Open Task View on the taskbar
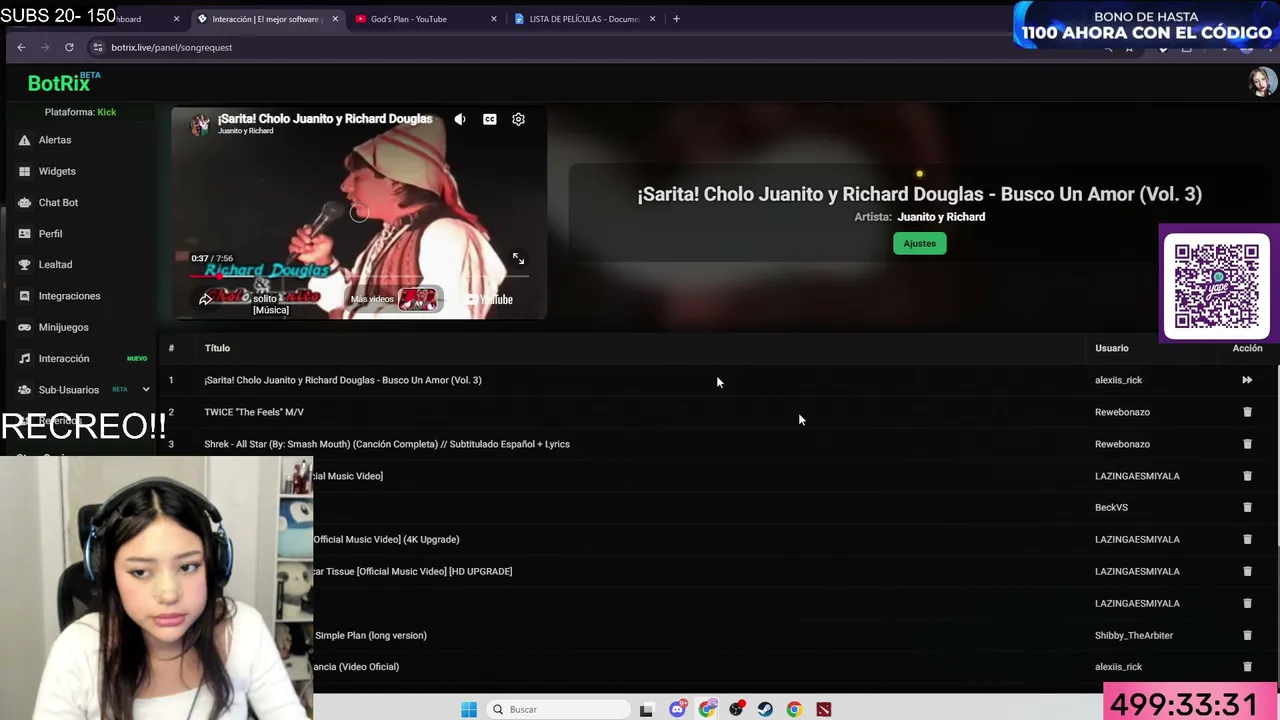The height and width of the screenshot is (720, 1280). [x=646, y=710]
